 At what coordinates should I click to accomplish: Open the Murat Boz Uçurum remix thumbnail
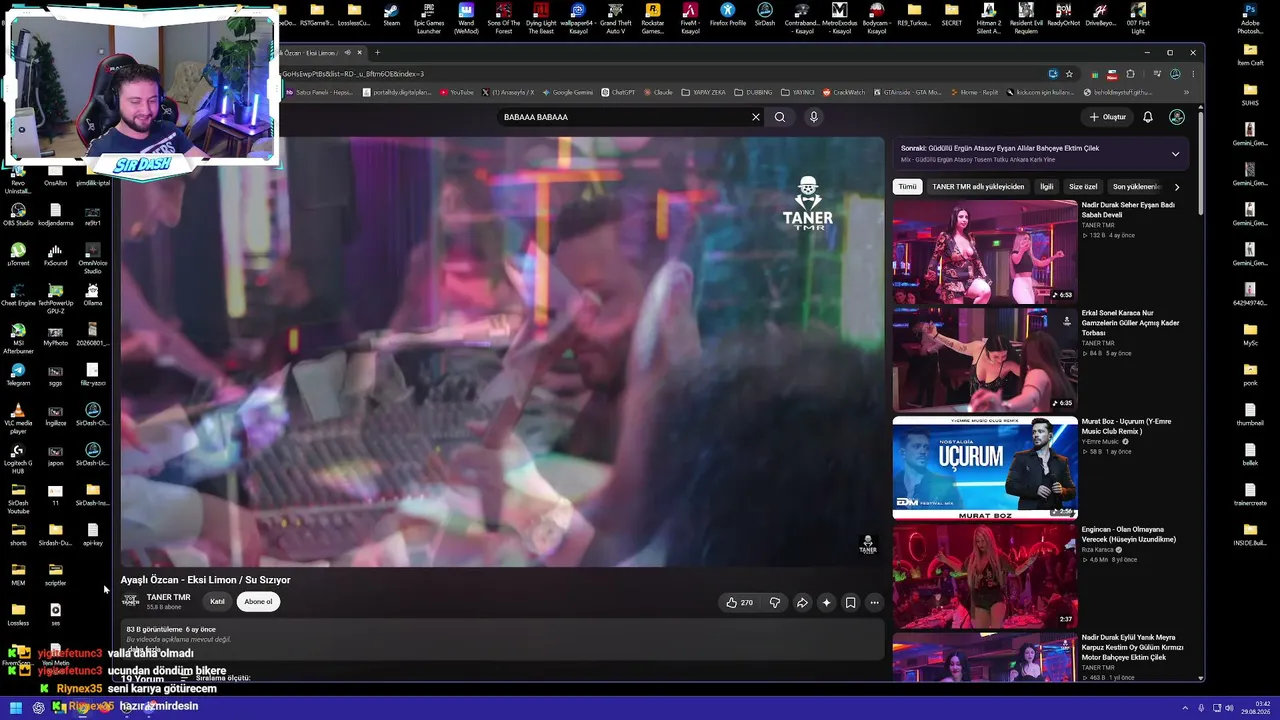[985, 468]
